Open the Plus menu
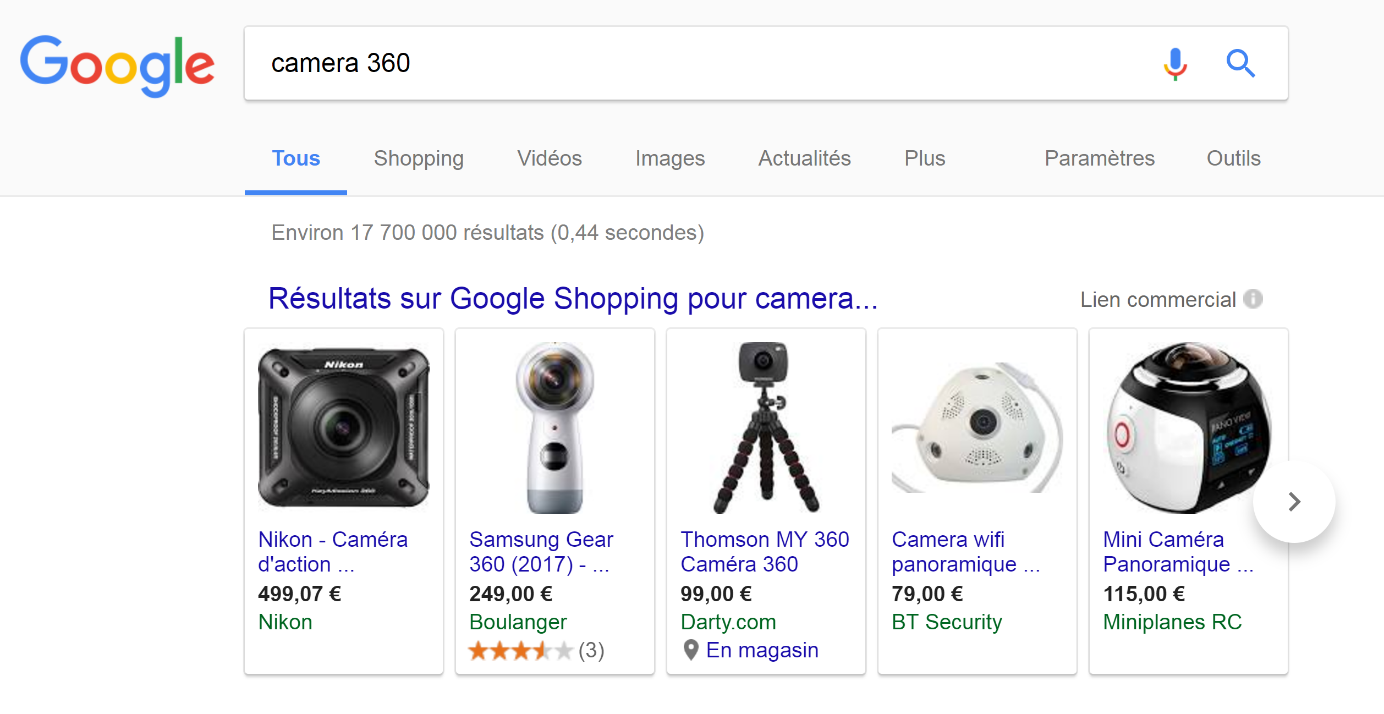Viewport: 1384px width, 714px height. 924,158
